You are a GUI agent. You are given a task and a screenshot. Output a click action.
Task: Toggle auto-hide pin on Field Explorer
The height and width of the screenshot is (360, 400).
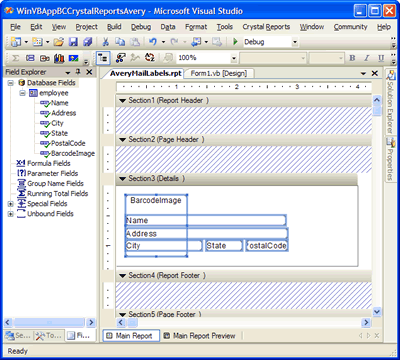click(78, 72)
